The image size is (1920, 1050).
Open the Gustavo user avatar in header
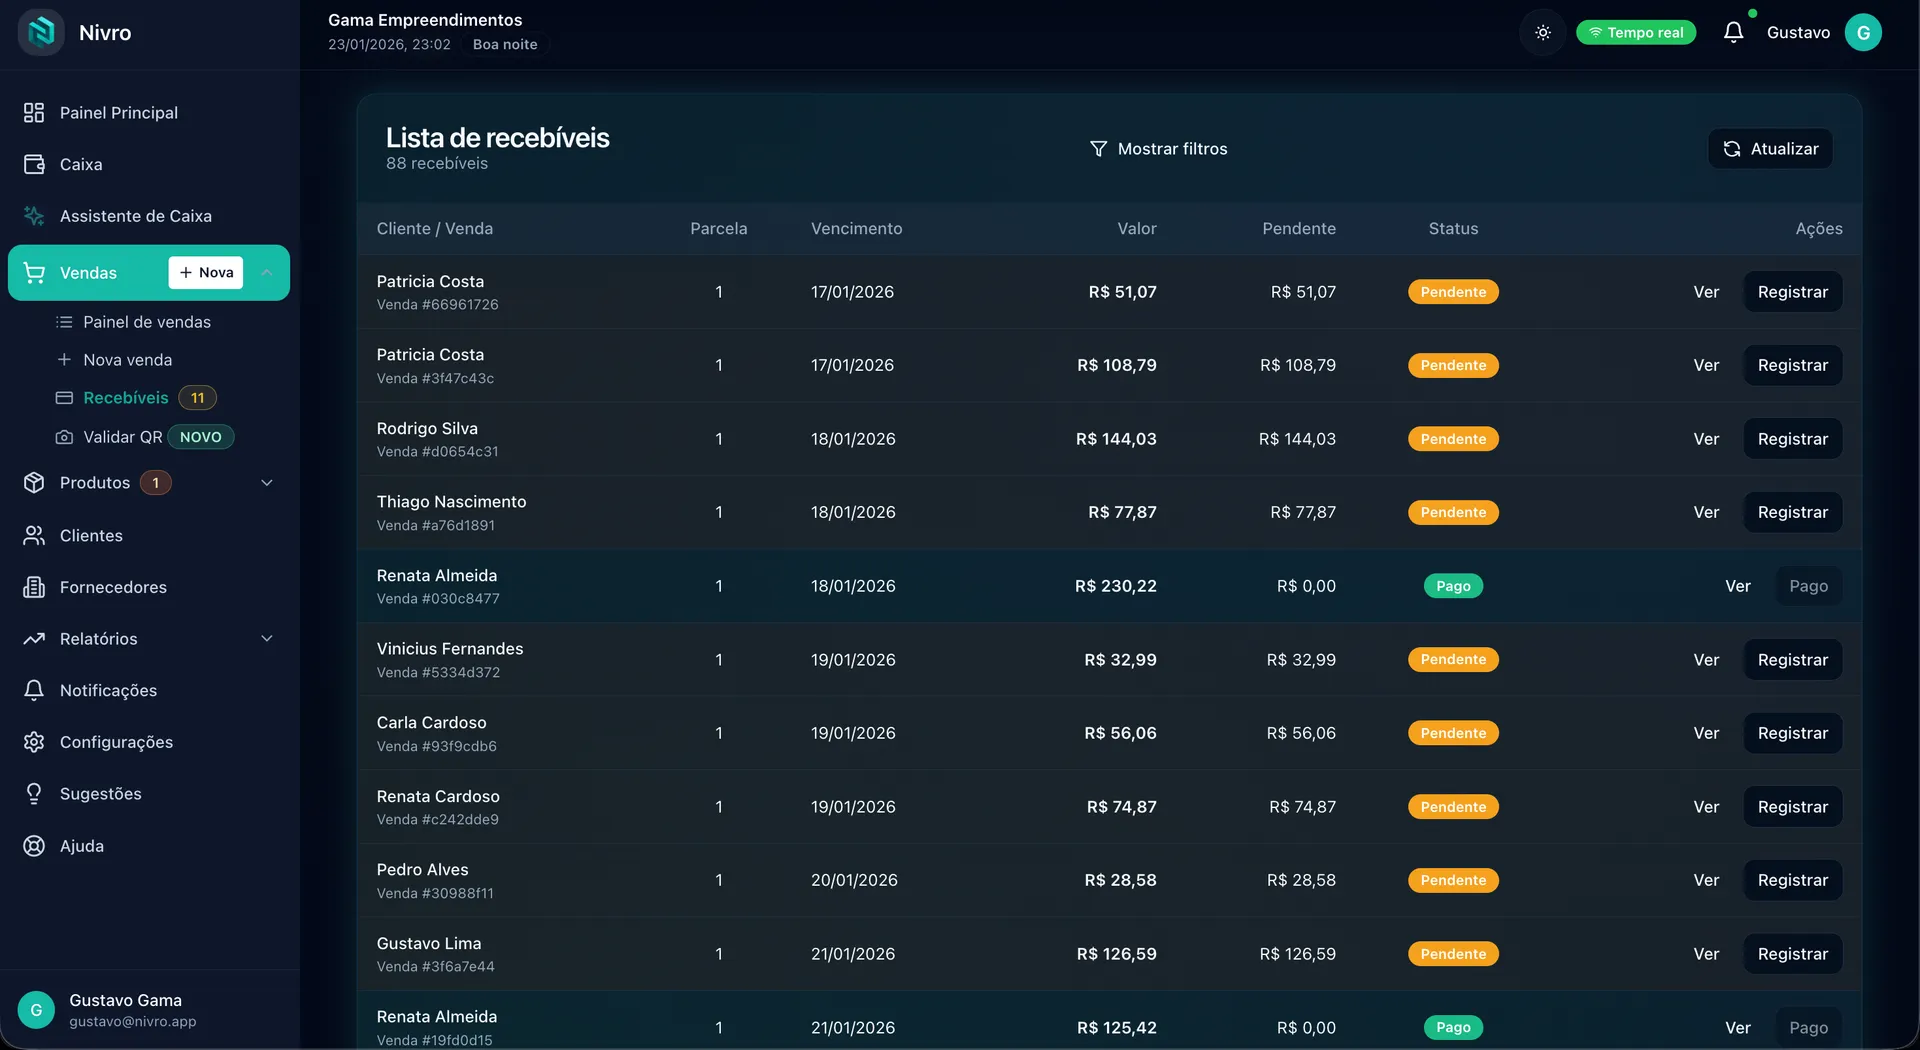[x=1863, y=33]
